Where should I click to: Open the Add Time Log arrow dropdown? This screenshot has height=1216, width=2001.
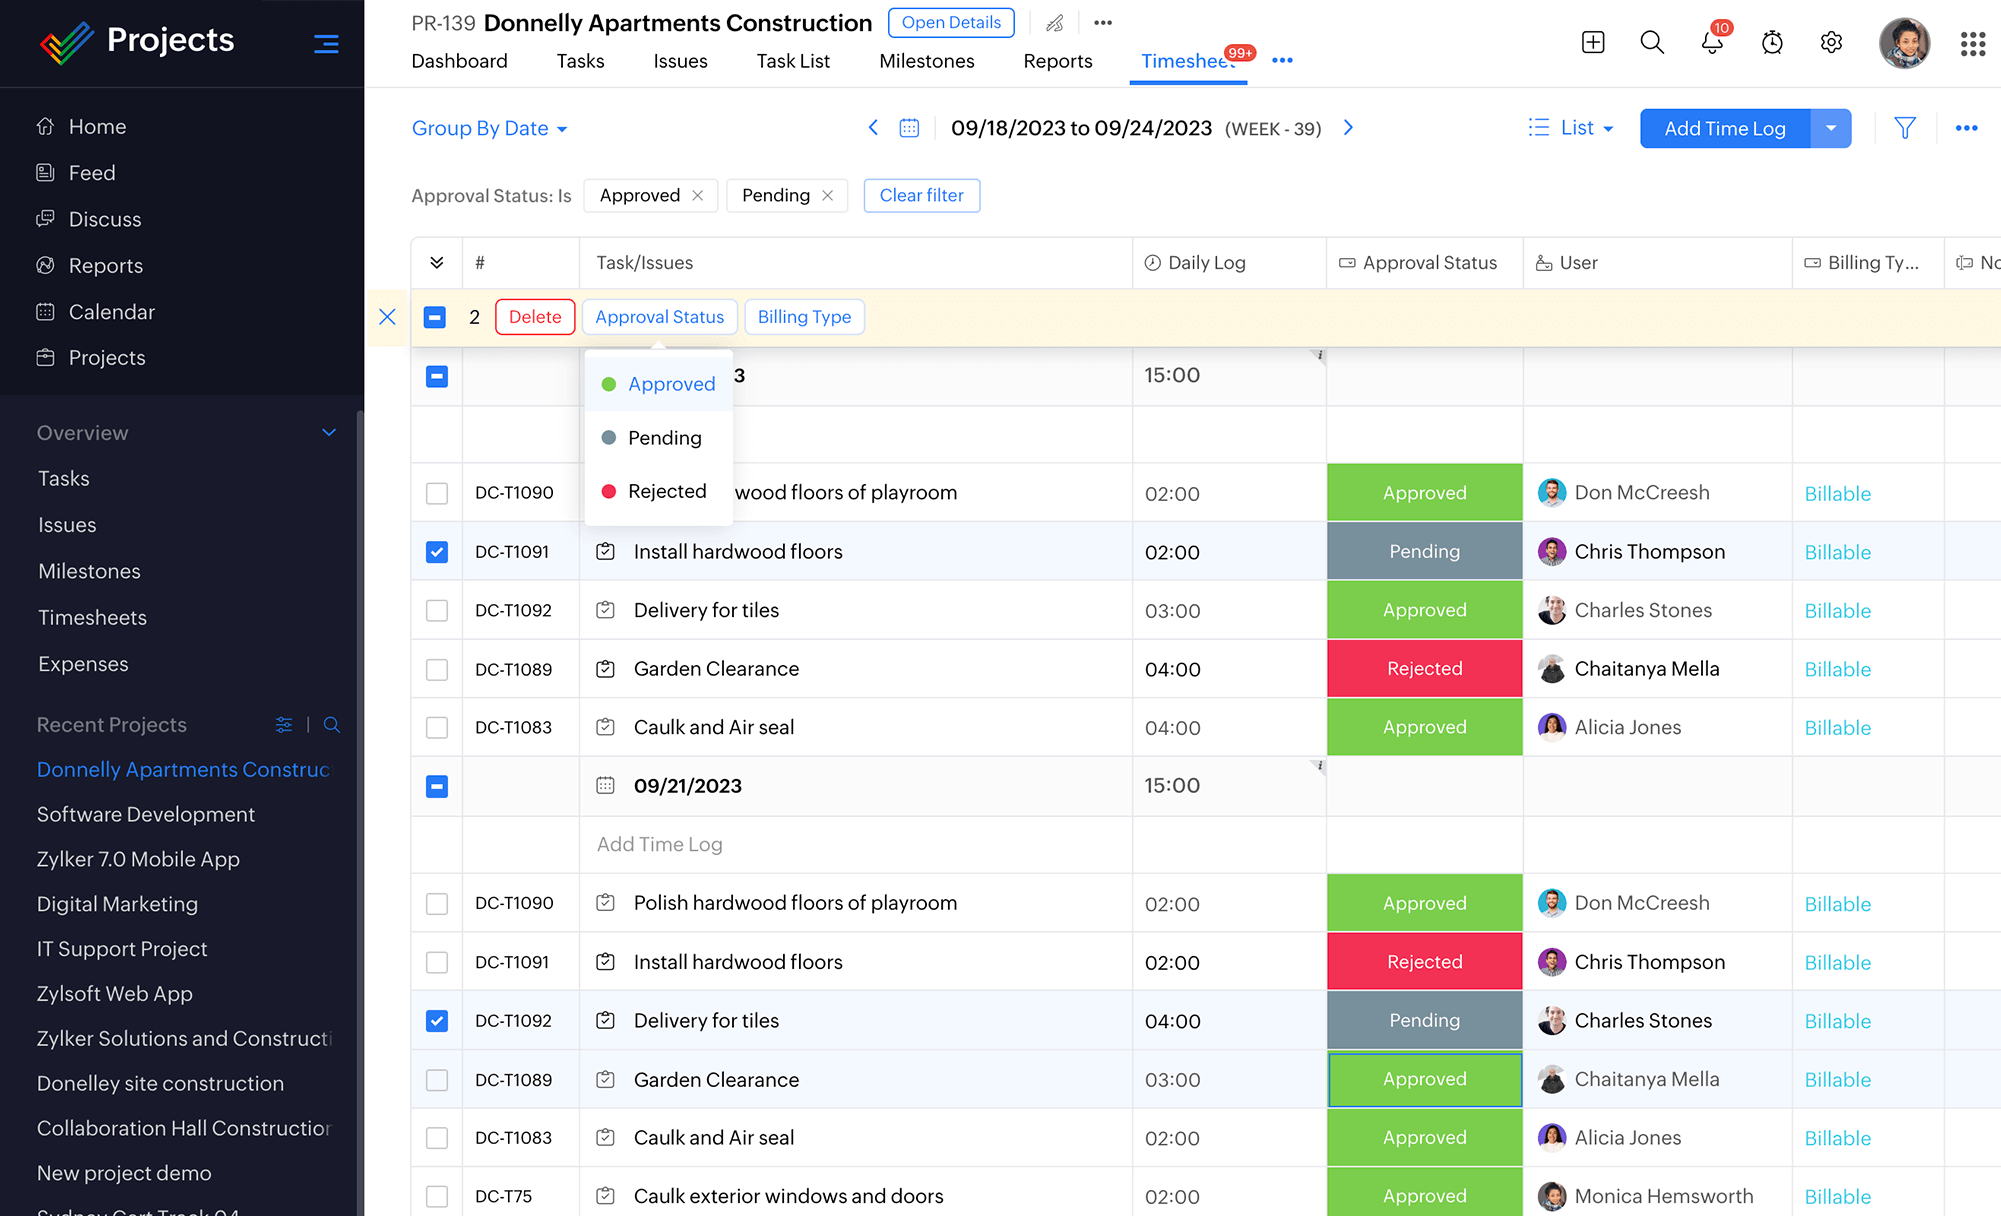point(1830,128)
